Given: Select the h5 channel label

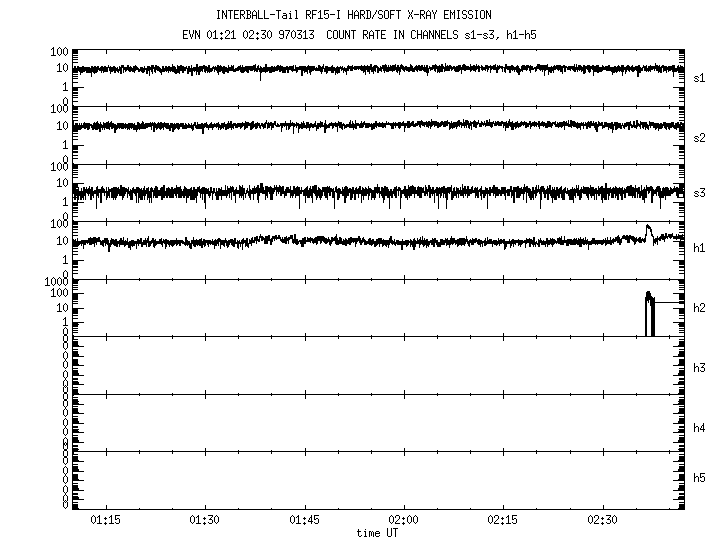Looking at the screenshot, I should (x=699, y=479).
